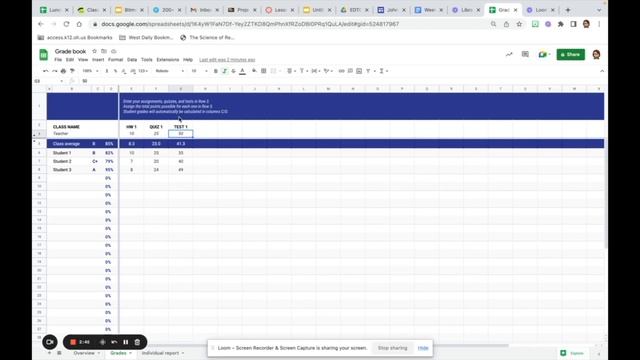Image resolution: width=640 pixels, height=360 pixels.
Task: Switch to the Individual report sheet tab
Action: pos(162,353)
